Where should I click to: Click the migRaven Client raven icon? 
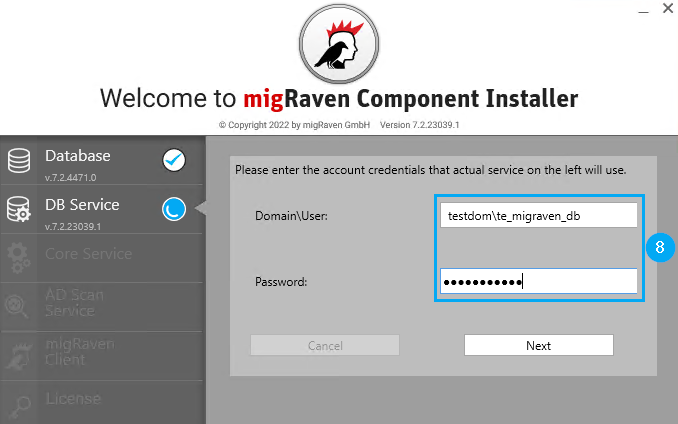19,356
